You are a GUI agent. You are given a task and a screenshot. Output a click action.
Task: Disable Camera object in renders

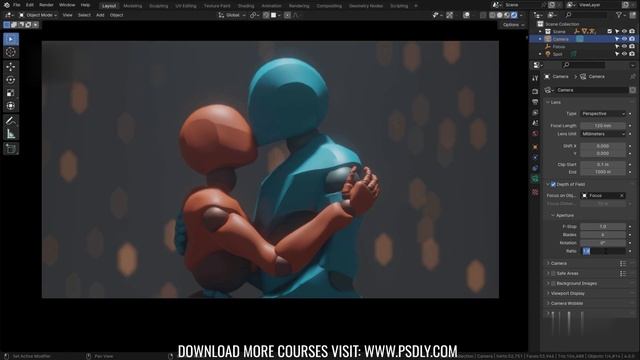(632, 39)
